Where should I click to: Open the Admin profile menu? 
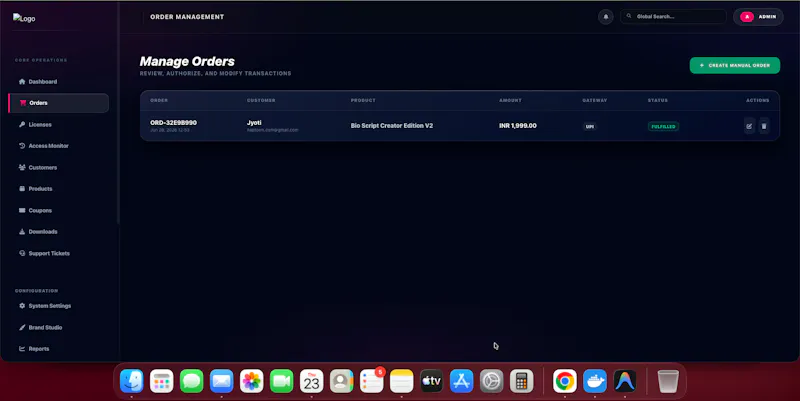[x=758, y=17]
